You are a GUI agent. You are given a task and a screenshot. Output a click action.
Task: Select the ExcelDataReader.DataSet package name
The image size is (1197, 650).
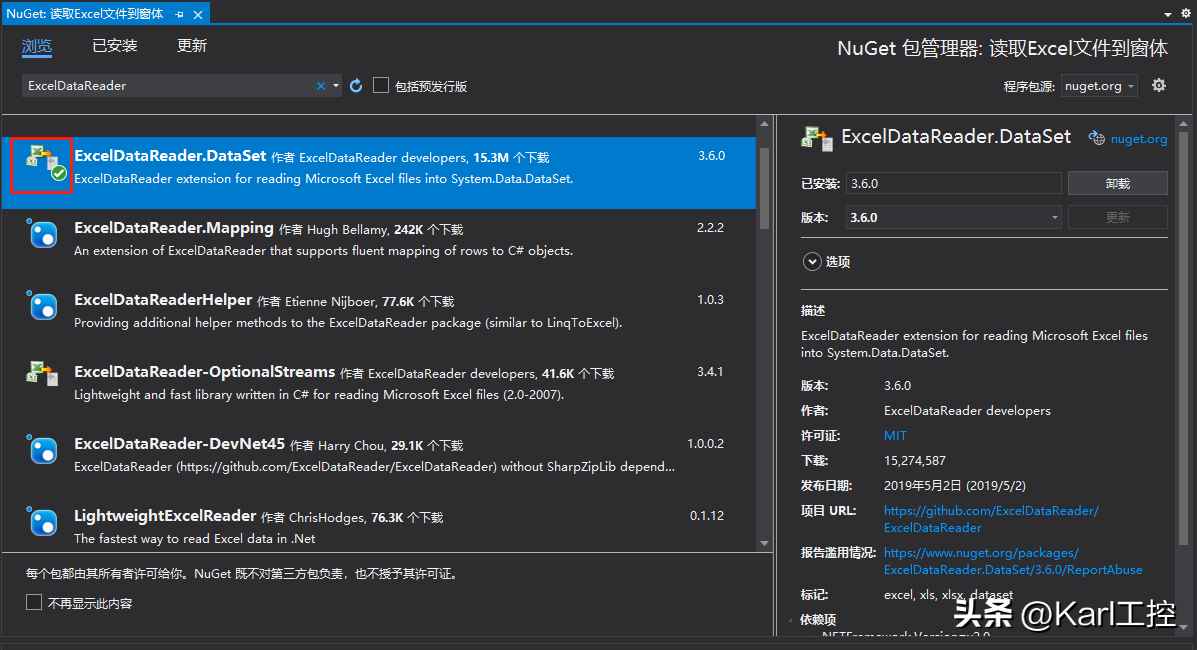click(170, 156)
